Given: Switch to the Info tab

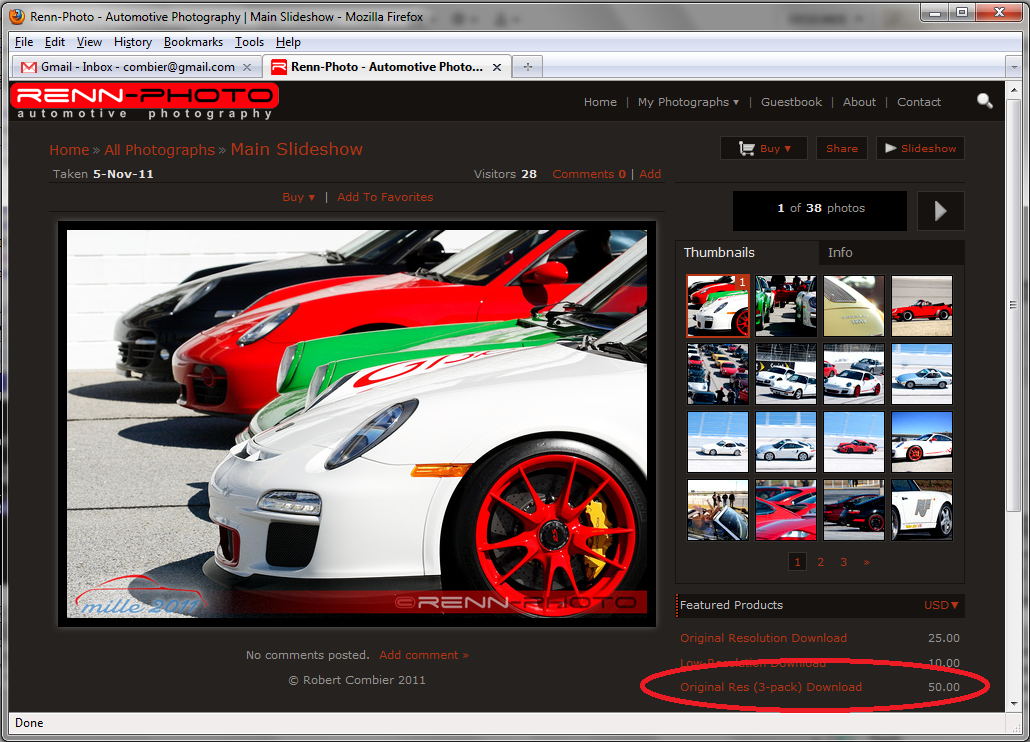Looking at the screenshot, I should click(x=840, y=253).
